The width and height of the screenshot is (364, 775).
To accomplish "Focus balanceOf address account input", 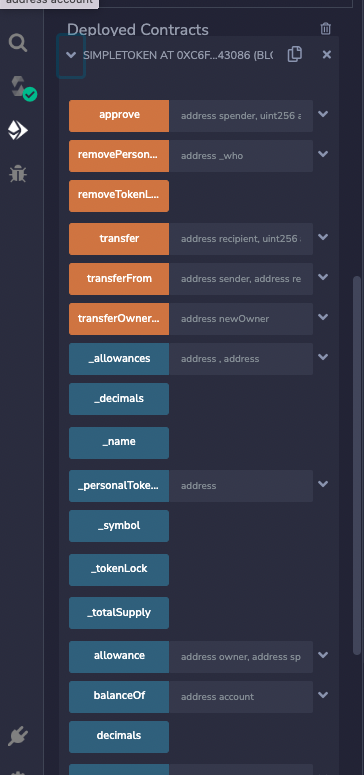I will coord(241,697).
